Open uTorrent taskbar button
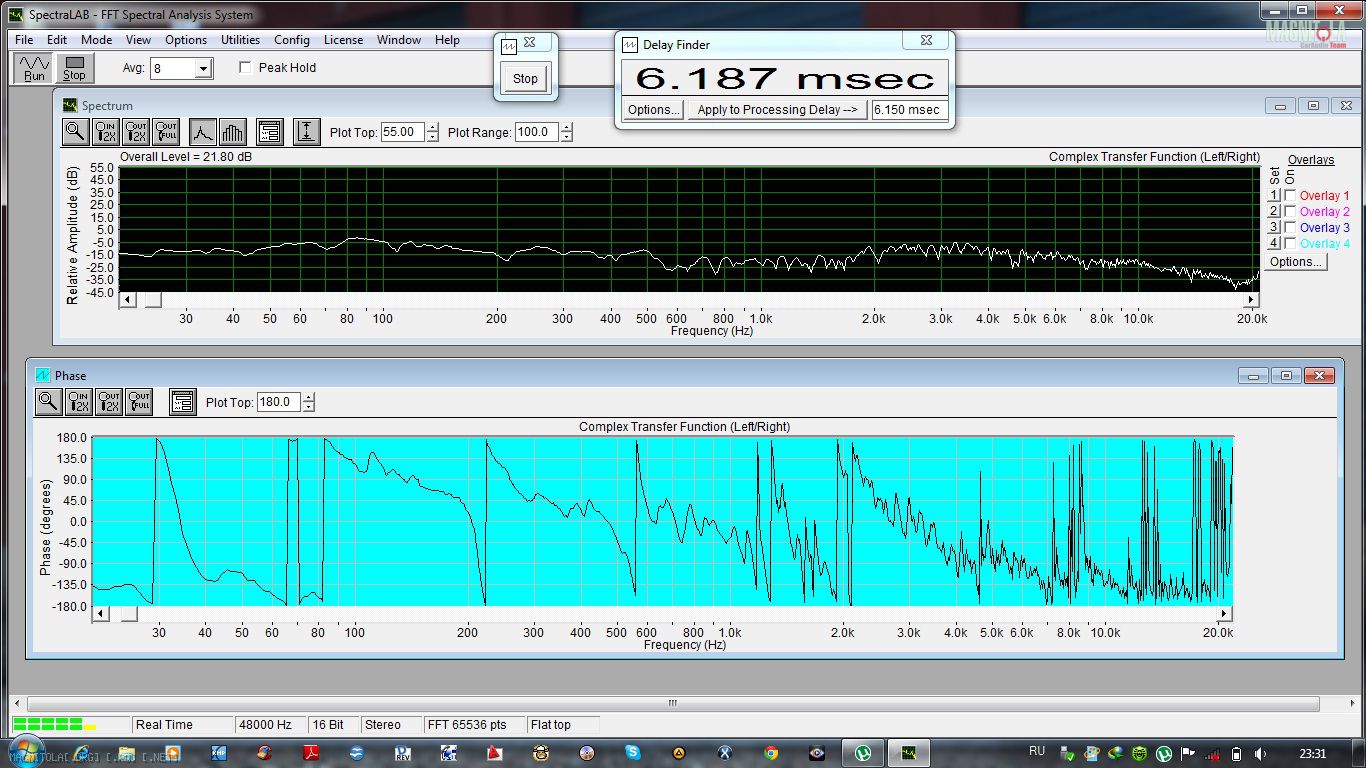 click(863, 752)
